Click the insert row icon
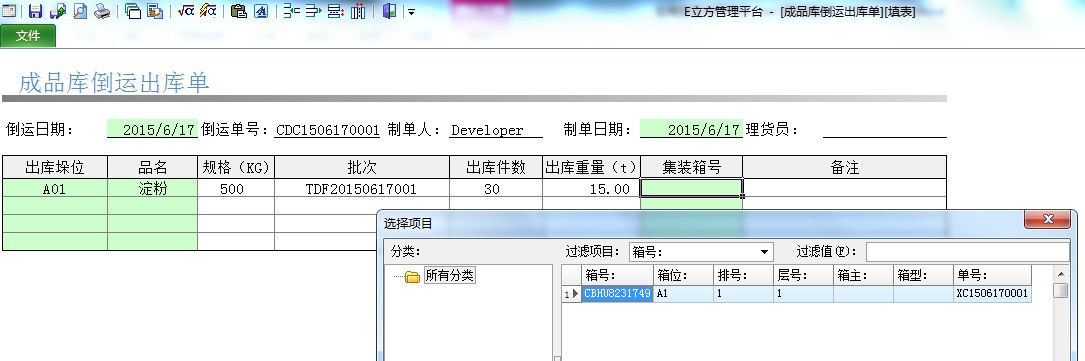The height and width of the screenshot is (361, 1085). 291,11
